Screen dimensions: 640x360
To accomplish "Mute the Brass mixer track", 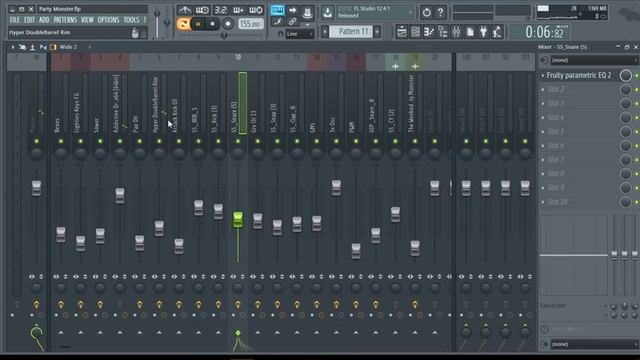I will point(61,141).
